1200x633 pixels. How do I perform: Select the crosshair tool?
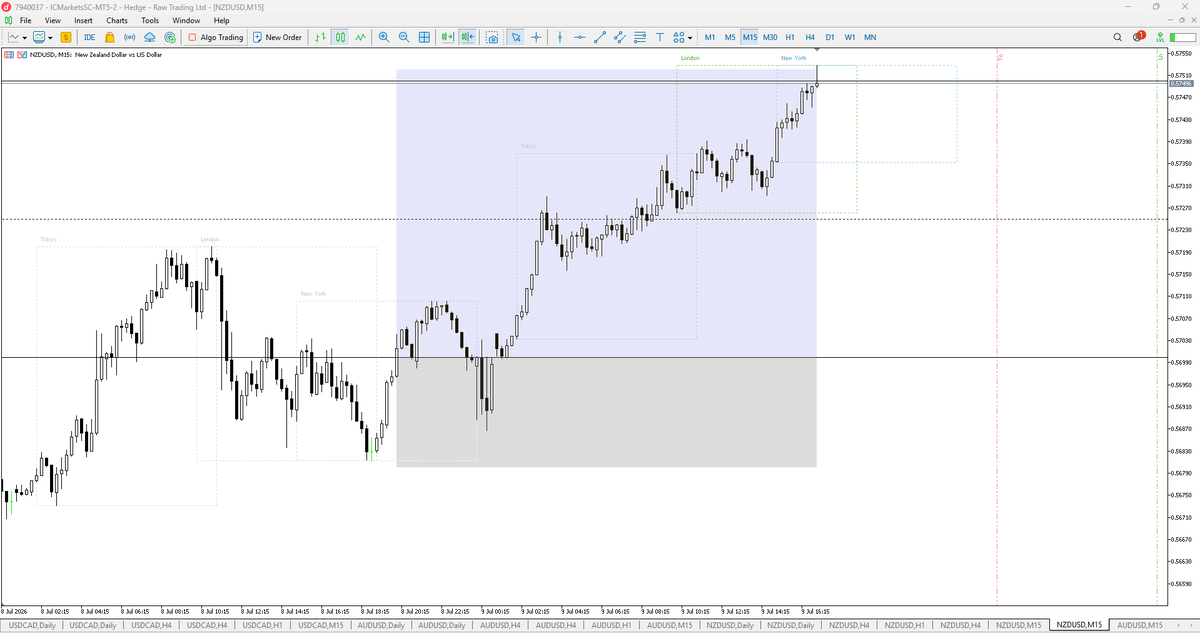(x=537, y=37)
